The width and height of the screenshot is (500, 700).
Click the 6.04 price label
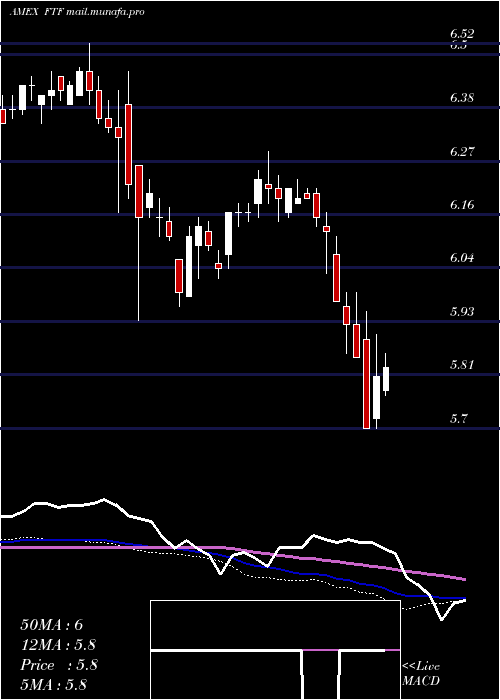(462, 258)
